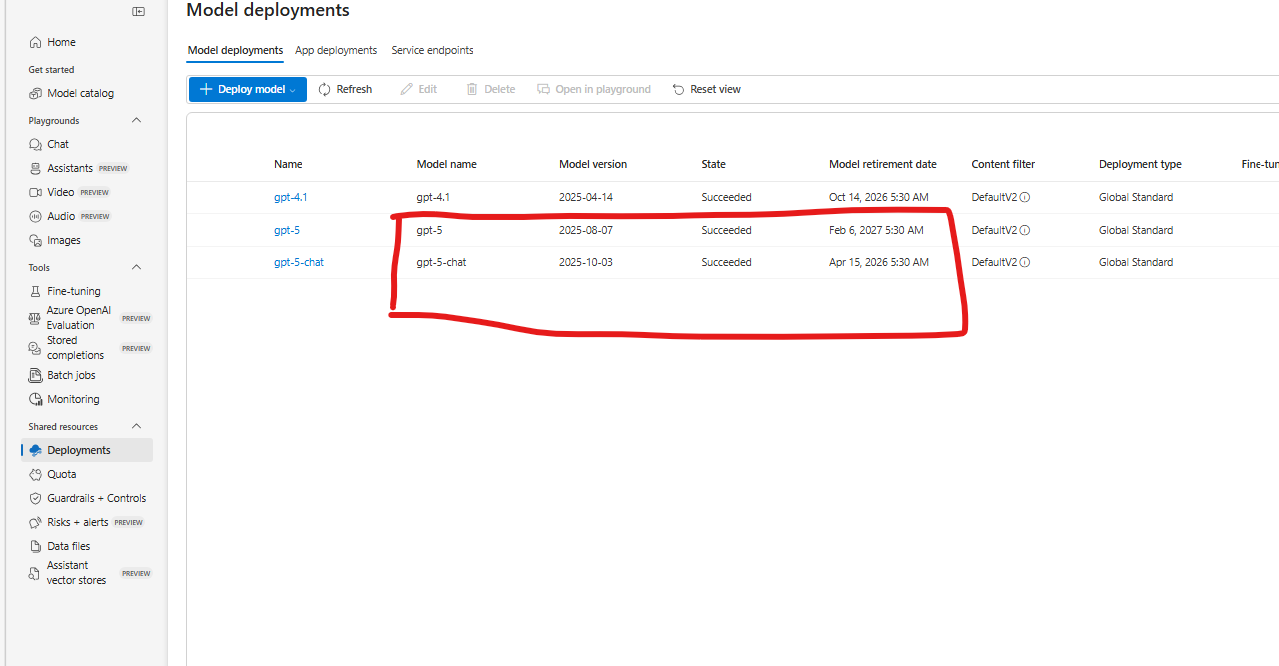Sort by Model retirement date column
Viewport: 1279px width, 666px height.
coord(883,164)
